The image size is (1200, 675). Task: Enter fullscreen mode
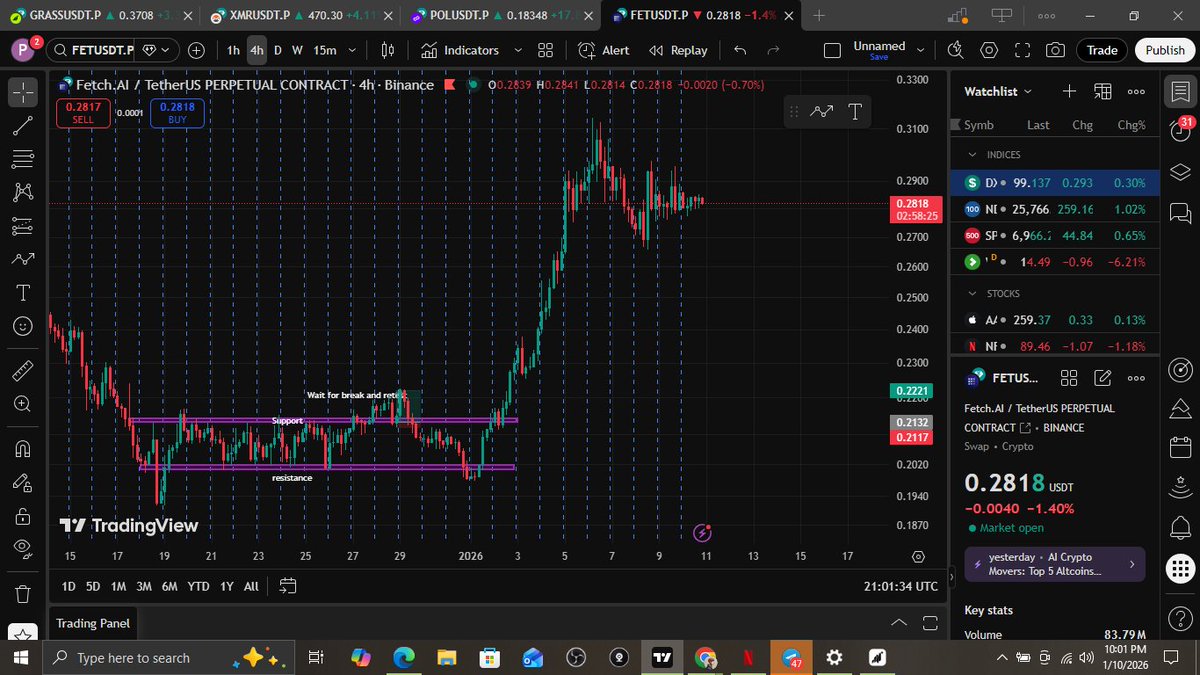click(1022, 50)
